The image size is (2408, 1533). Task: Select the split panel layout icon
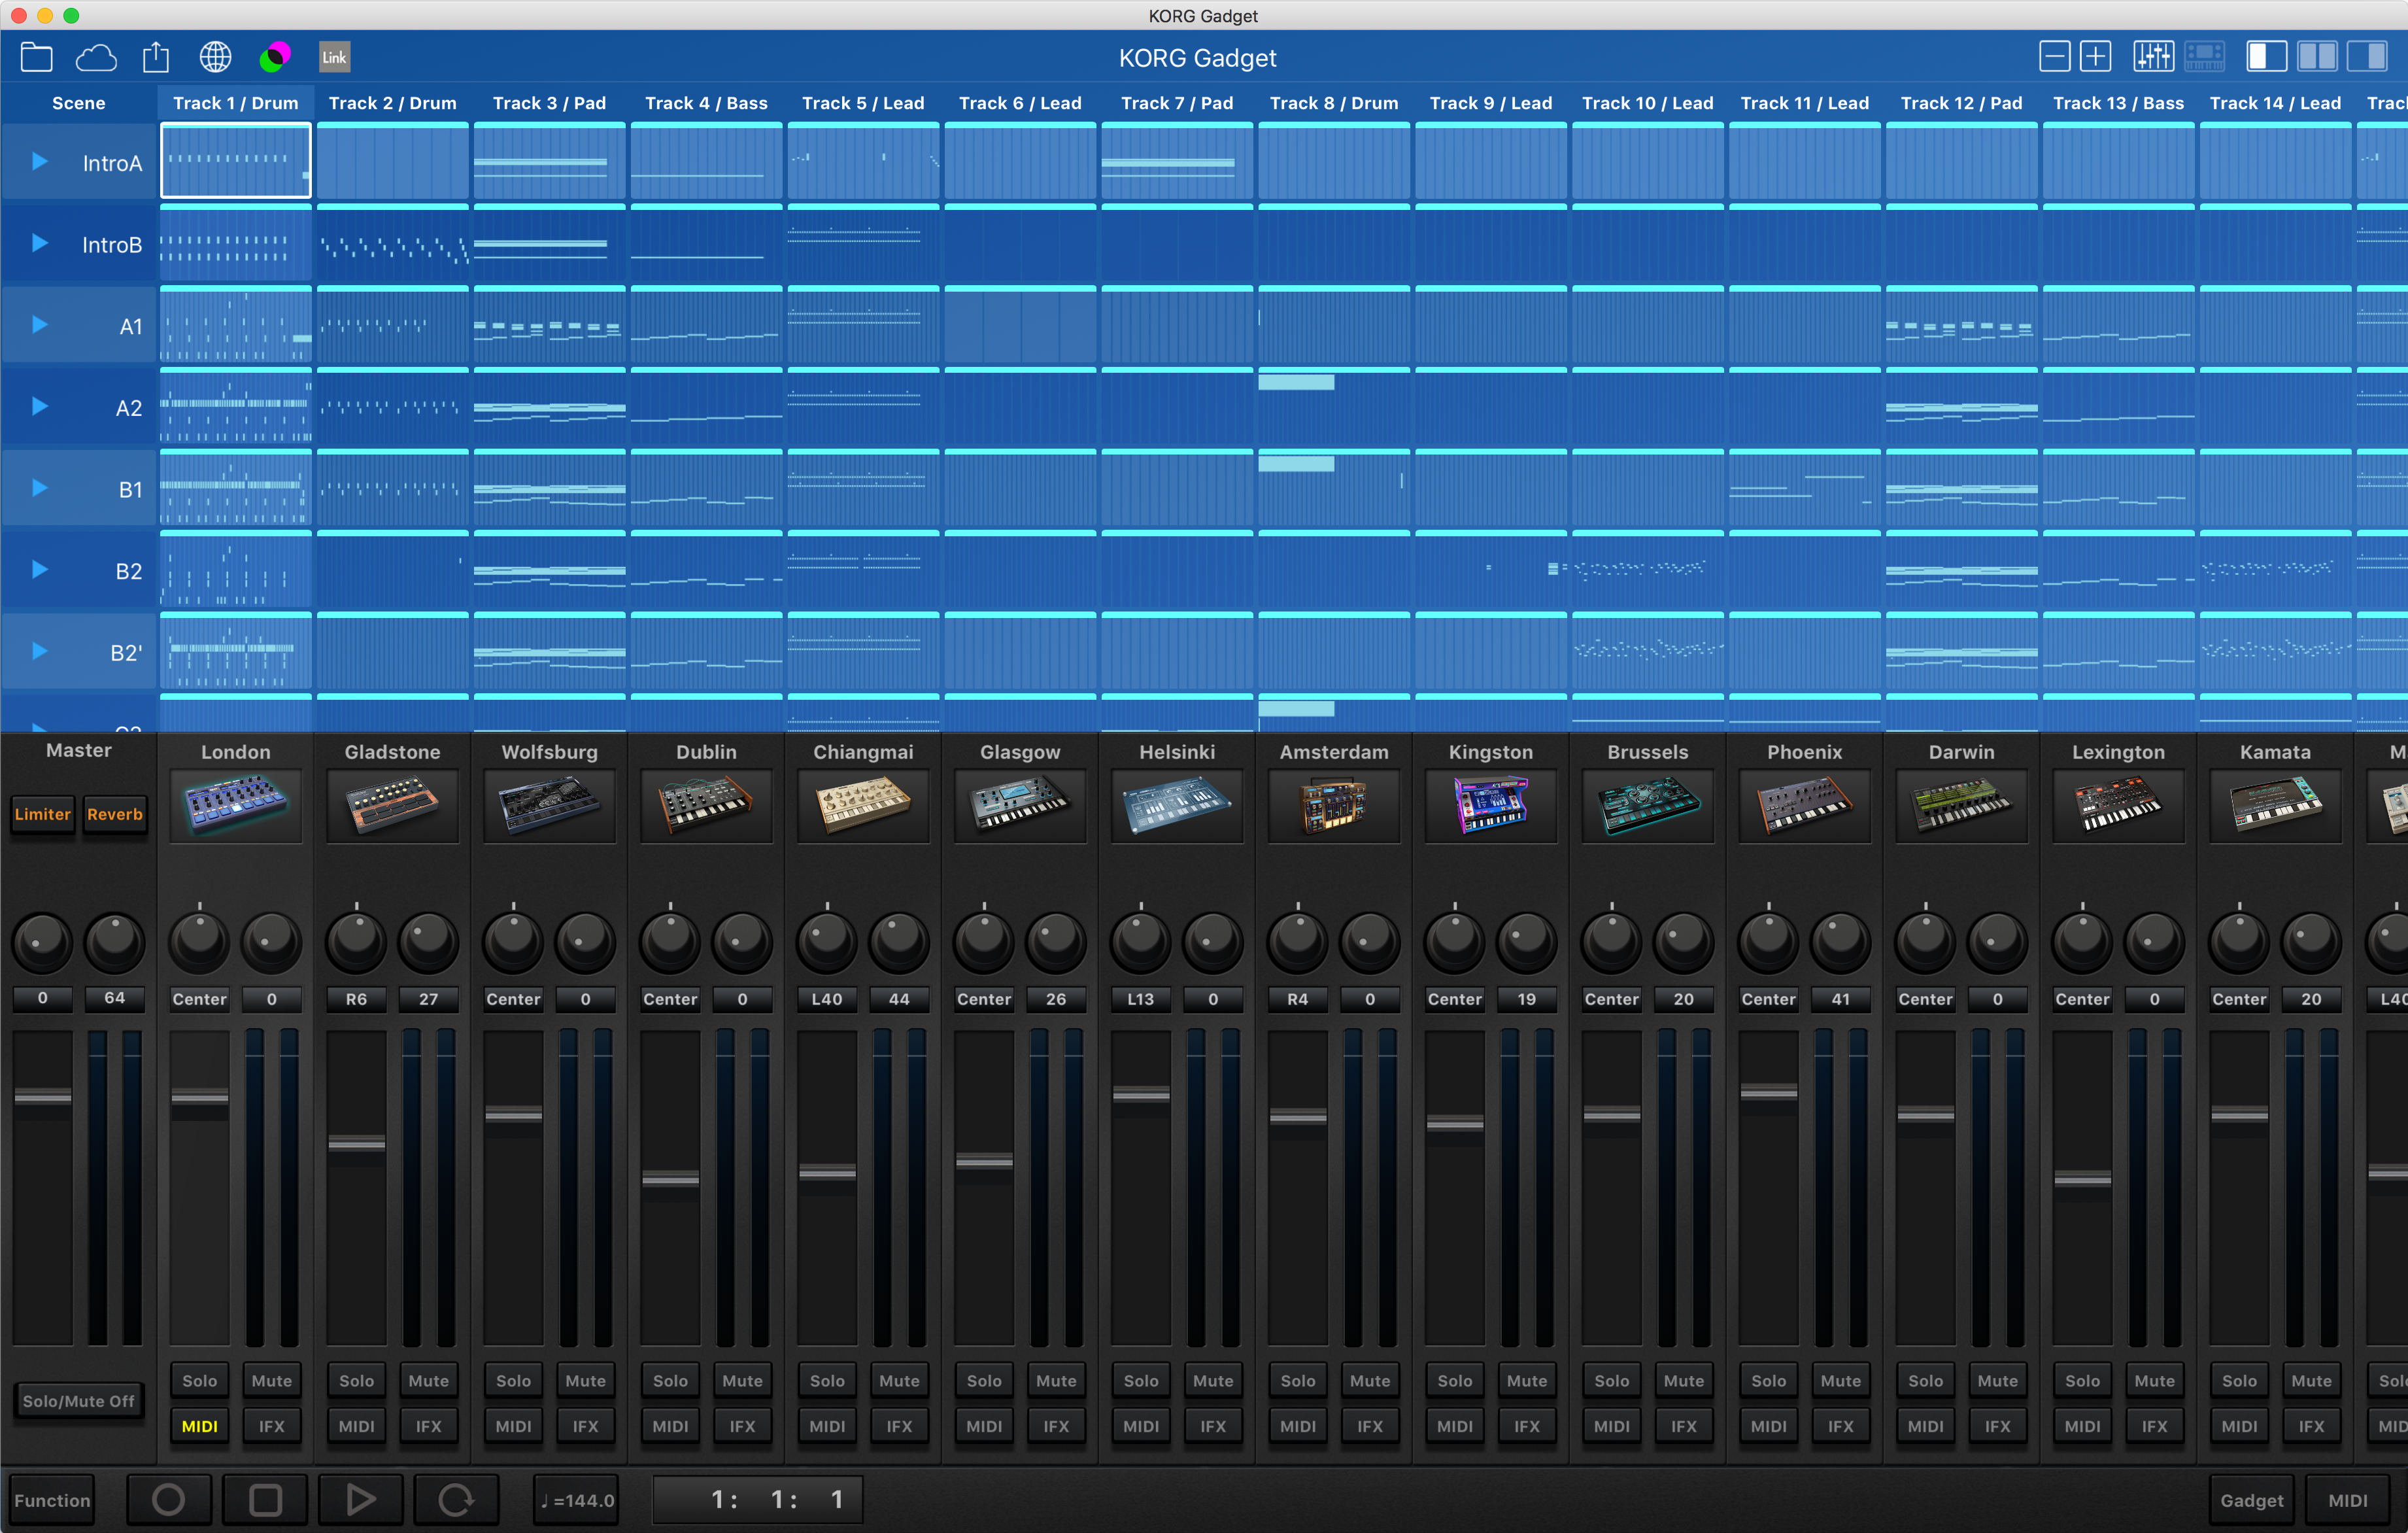[x=2317, y=56]
